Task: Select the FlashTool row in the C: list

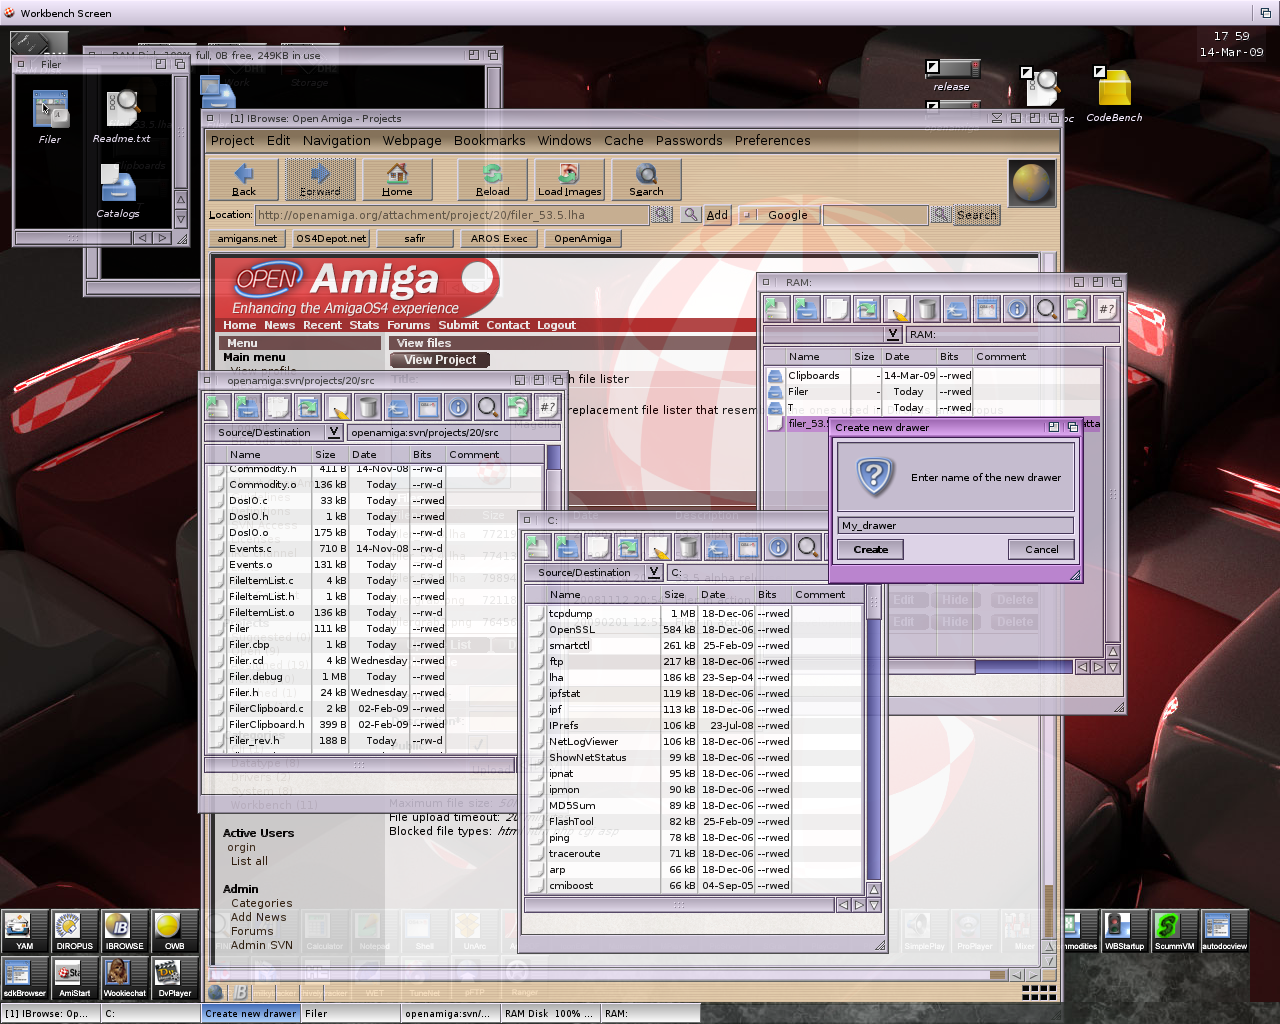Action: coord(694,822)
